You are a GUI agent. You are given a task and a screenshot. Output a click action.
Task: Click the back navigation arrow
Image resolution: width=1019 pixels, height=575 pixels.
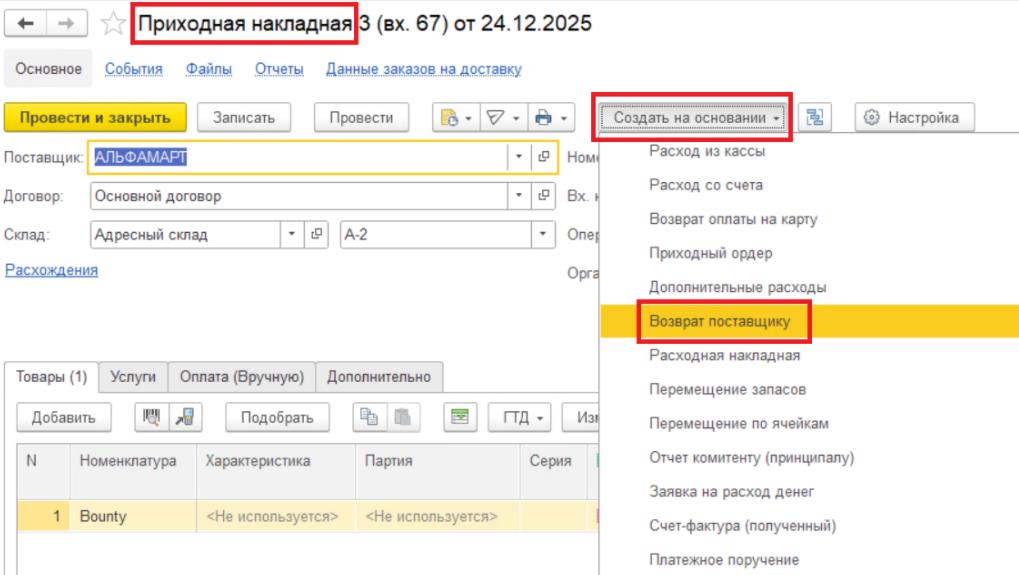[x=25, y=23]
